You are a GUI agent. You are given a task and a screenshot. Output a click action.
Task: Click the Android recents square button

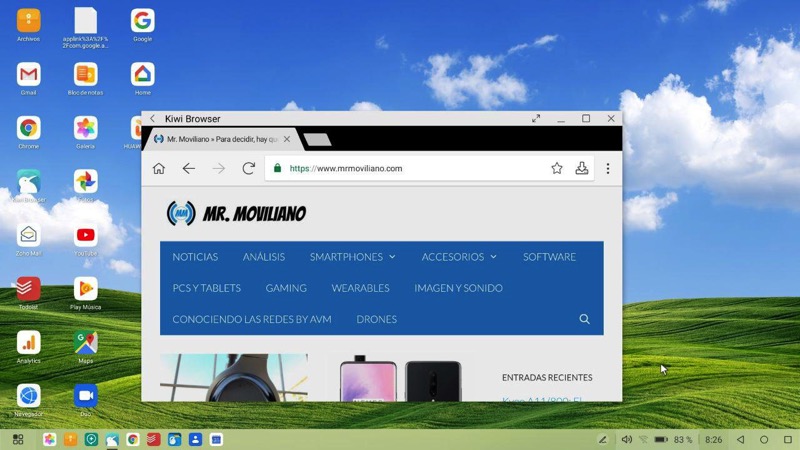788,439
